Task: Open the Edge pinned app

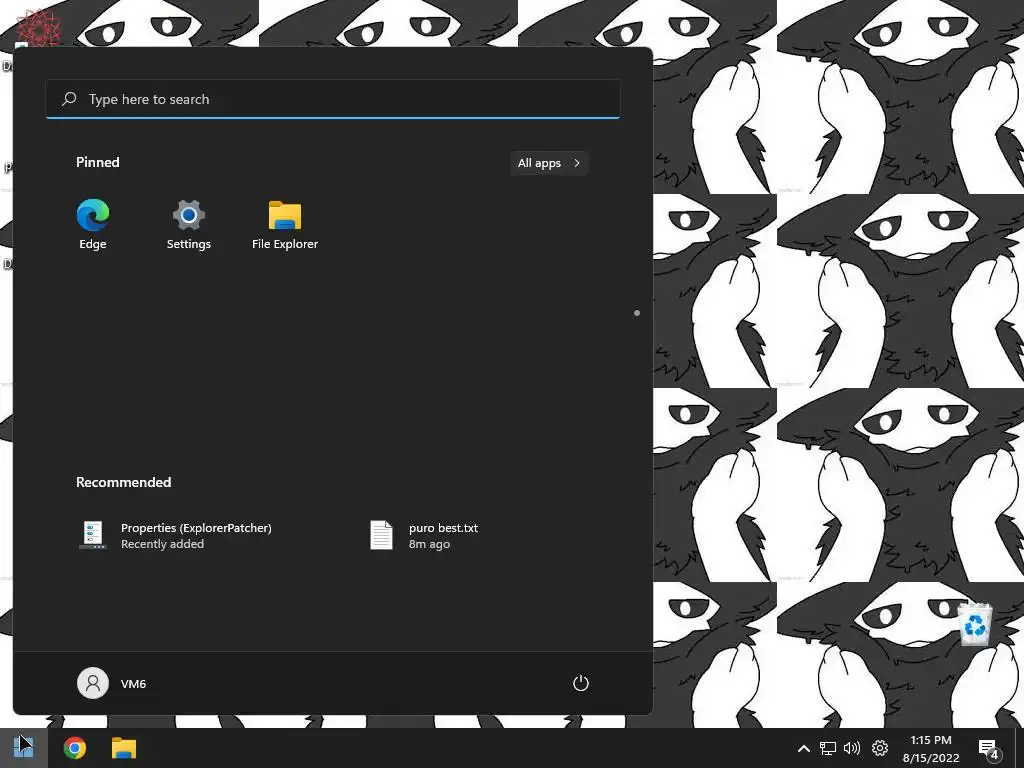Action: (x=93, y=225)
